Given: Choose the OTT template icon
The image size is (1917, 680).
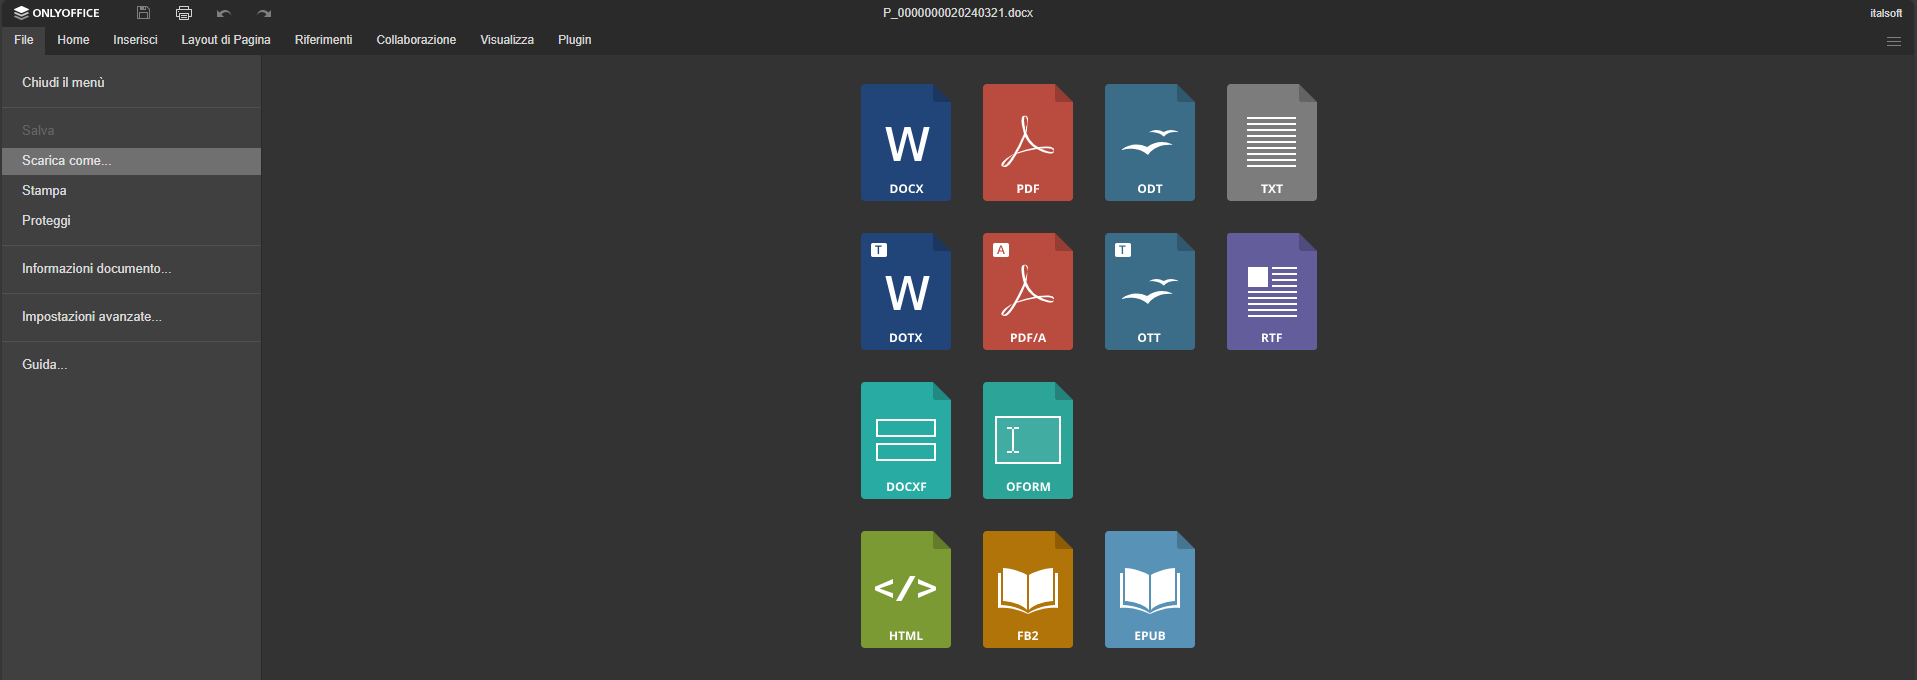Looking at the screenshot, I should [x=1149, y=292].
